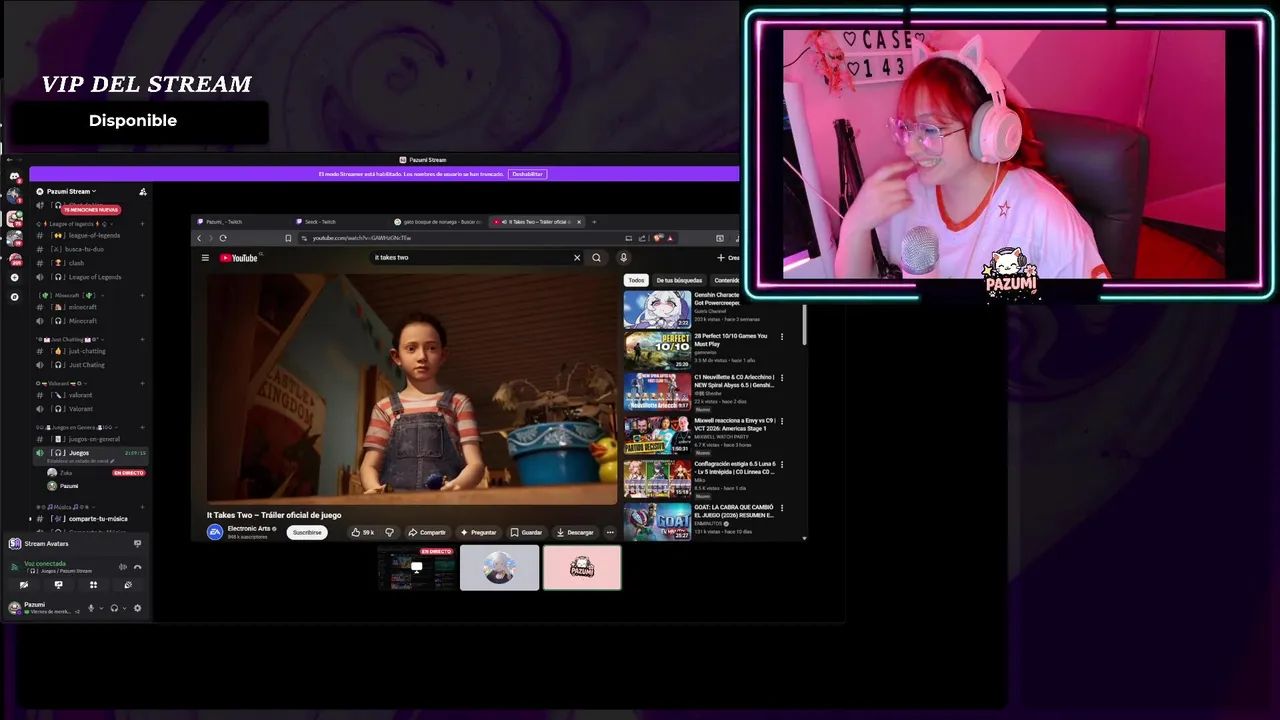
Task: Close the 'It Takes Two' browser tab
Action: click(x=580, y=222)
